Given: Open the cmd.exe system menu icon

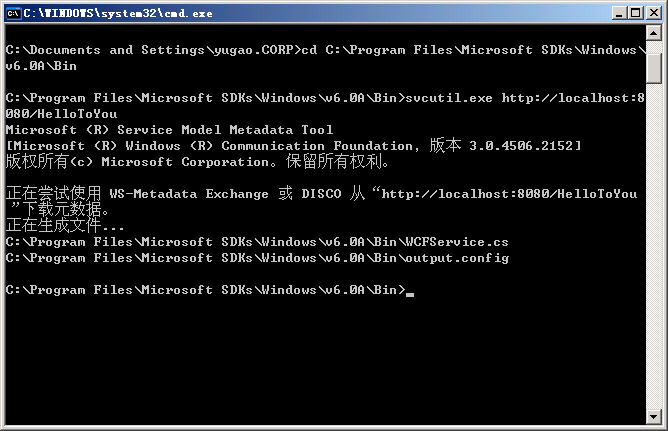Looking at the screenshot, I should pos(13,13).
